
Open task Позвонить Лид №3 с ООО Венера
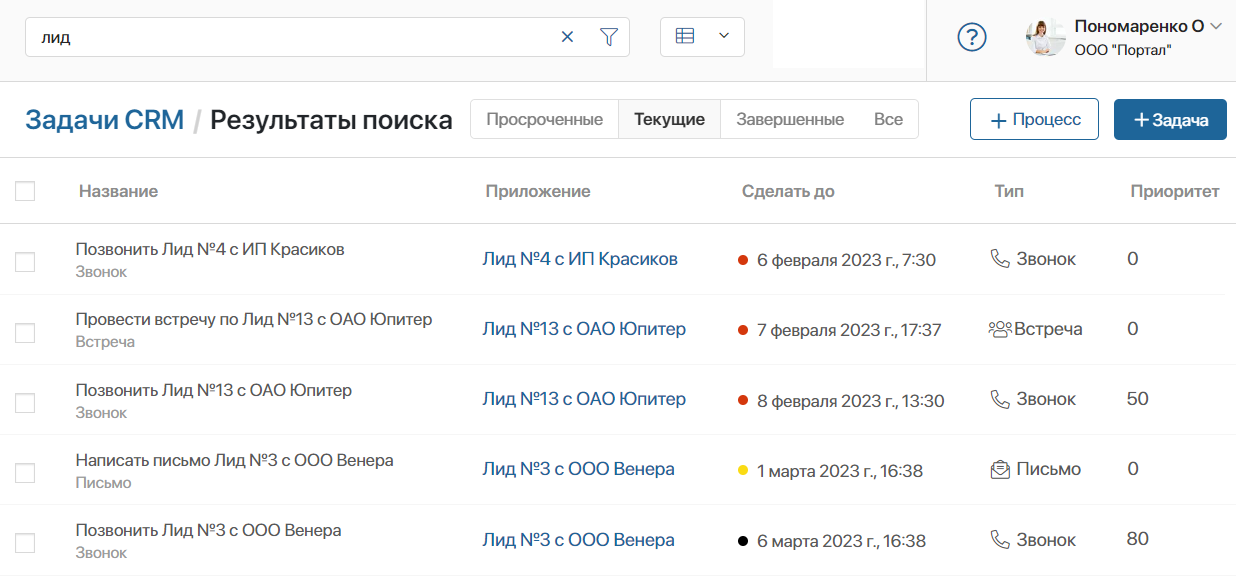tap(208, 530)
